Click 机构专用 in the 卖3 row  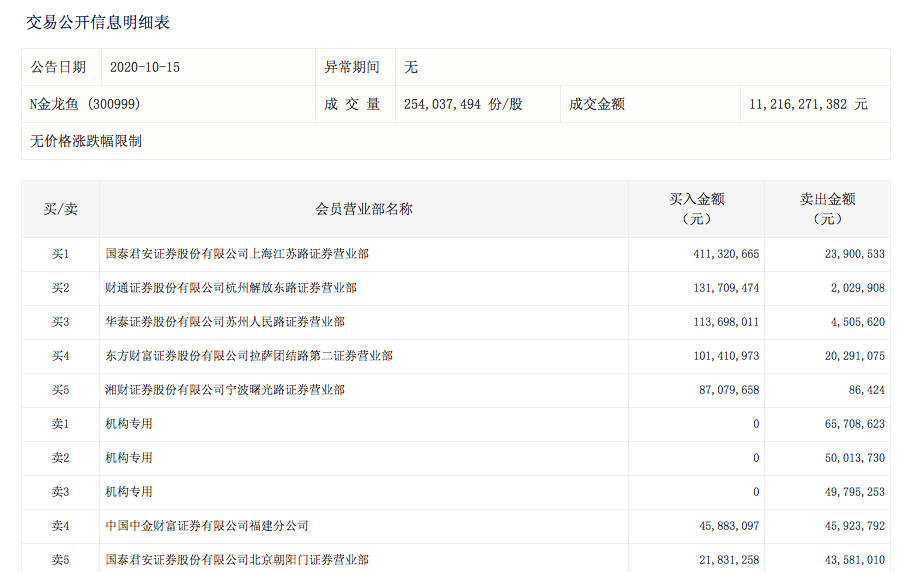(129, 491)
